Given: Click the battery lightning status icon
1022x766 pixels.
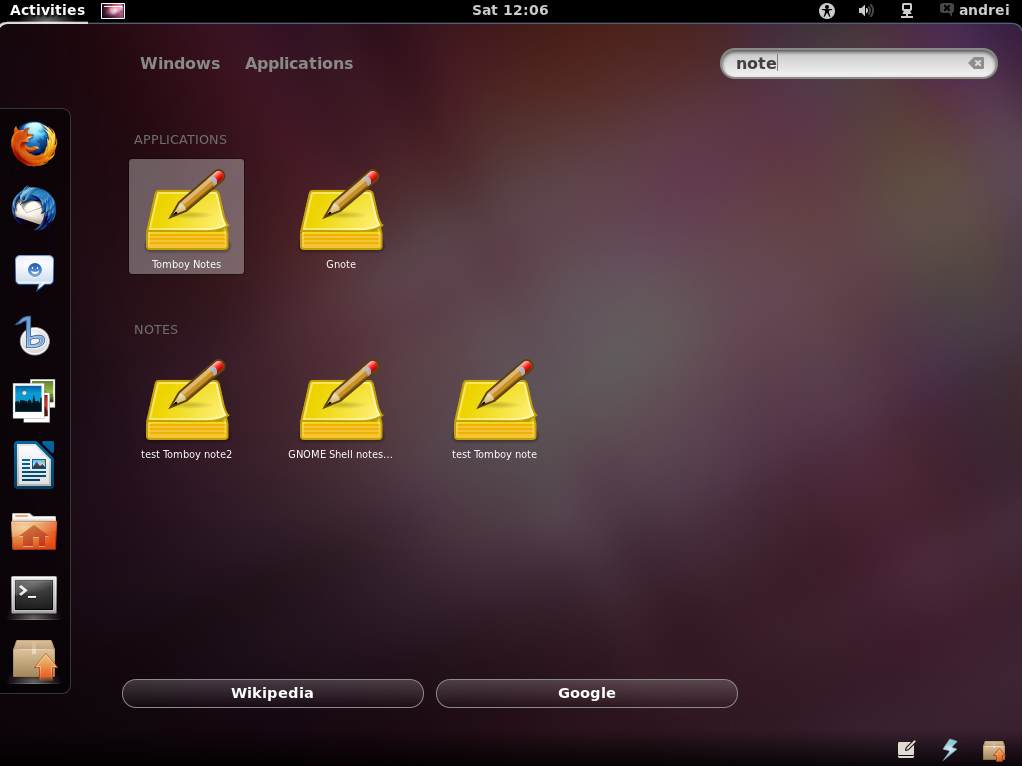Looking at the screenshot, I should point(950,748).
